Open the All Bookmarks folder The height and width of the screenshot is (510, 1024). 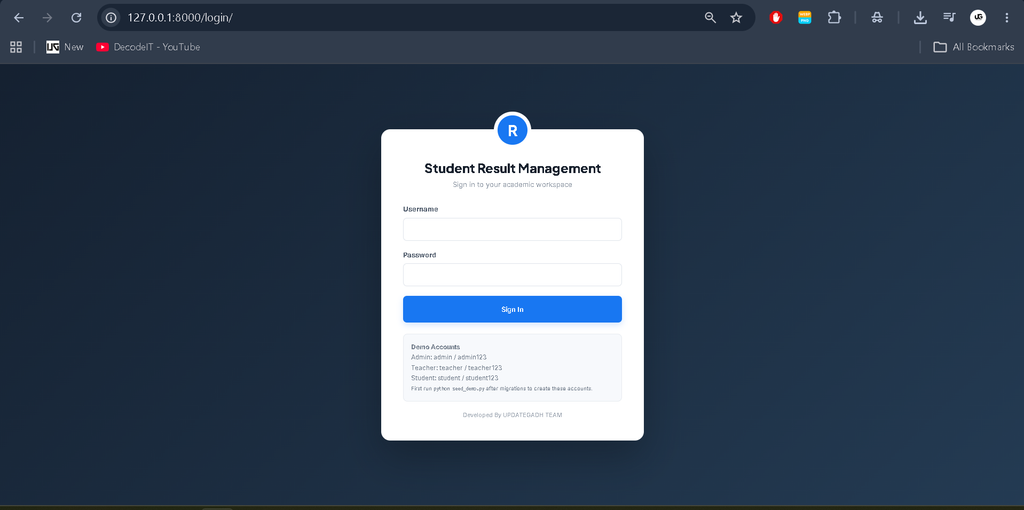pos(974,47)
